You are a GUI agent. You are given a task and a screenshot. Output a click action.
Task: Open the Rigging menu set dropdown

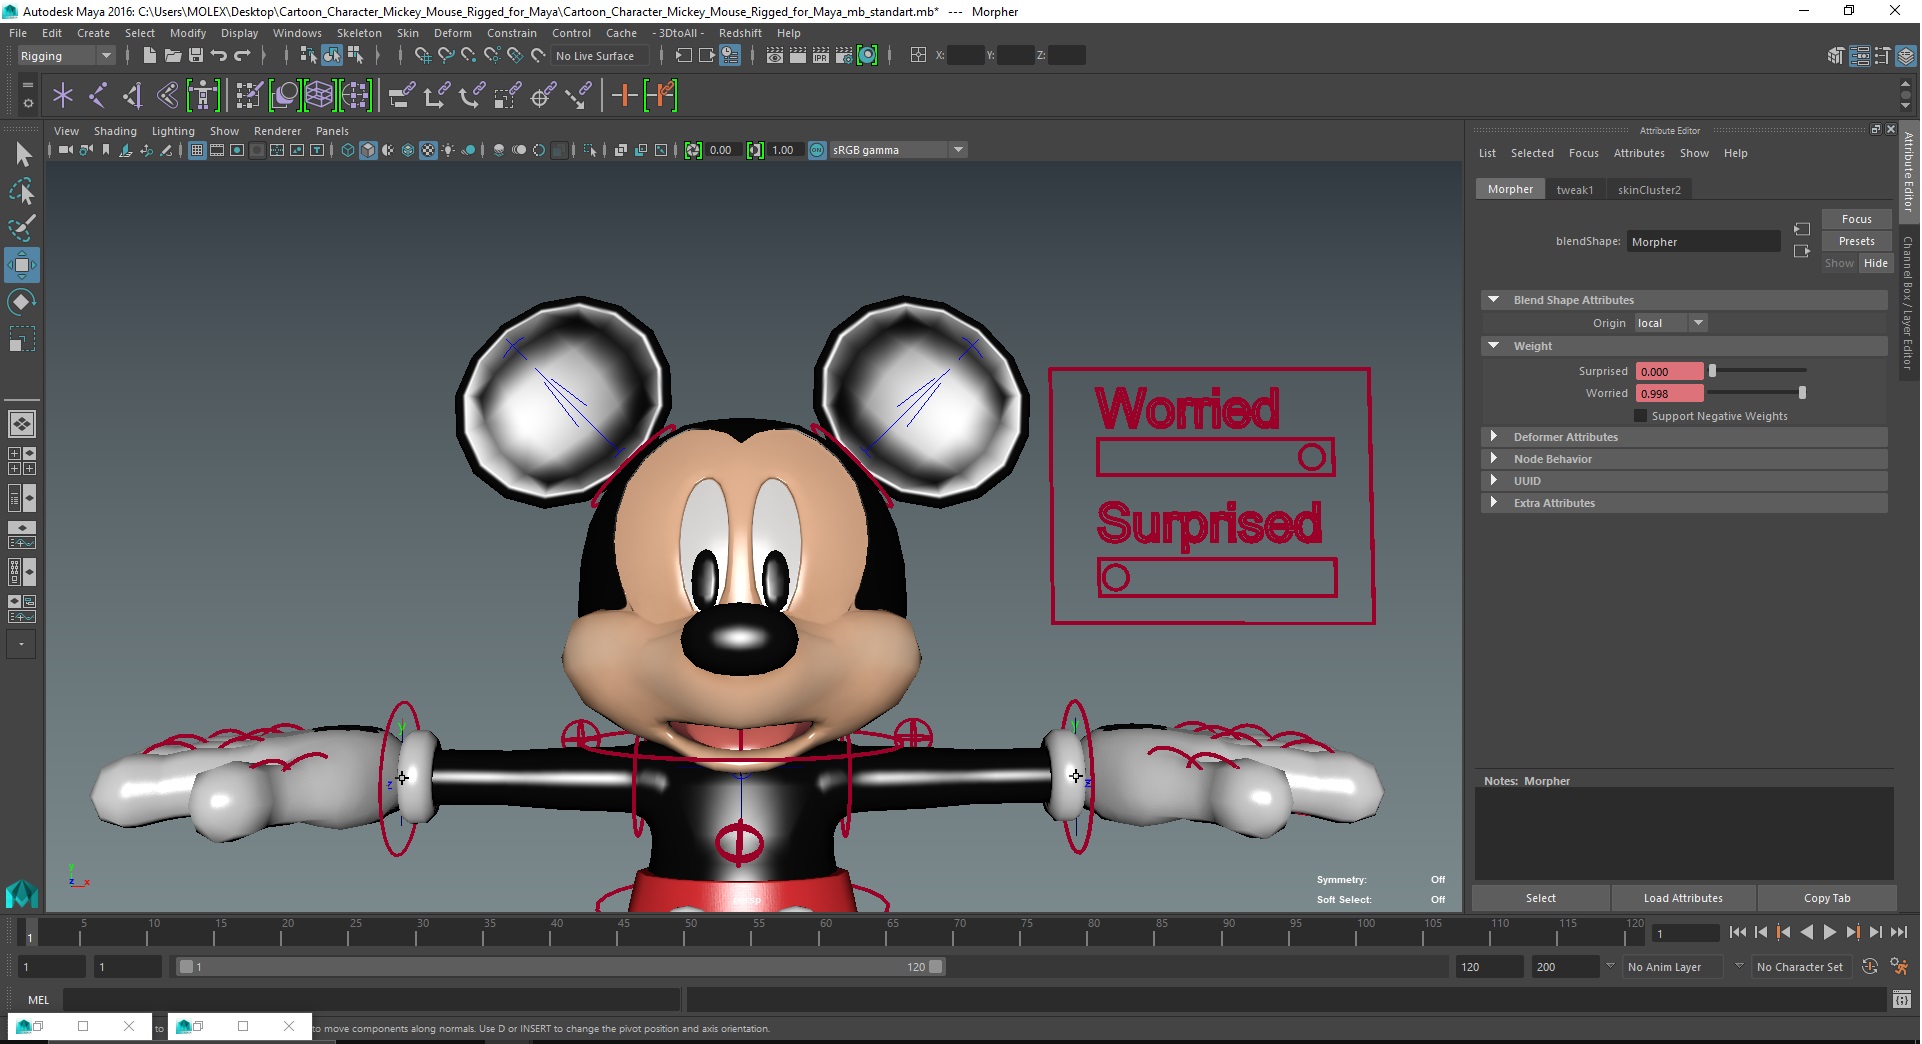click(66, 56)
